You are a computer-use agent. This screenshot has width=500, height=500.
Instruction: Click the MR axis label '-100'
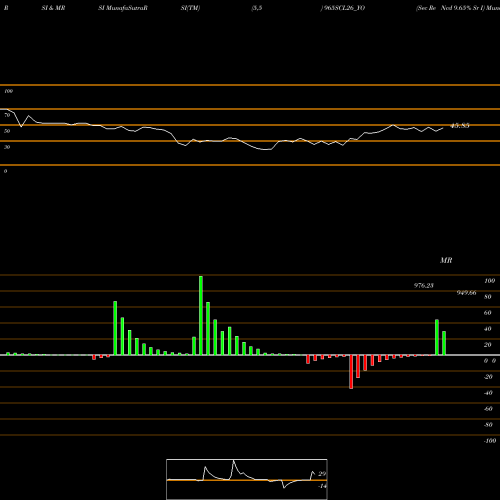[x=490, y=441]
